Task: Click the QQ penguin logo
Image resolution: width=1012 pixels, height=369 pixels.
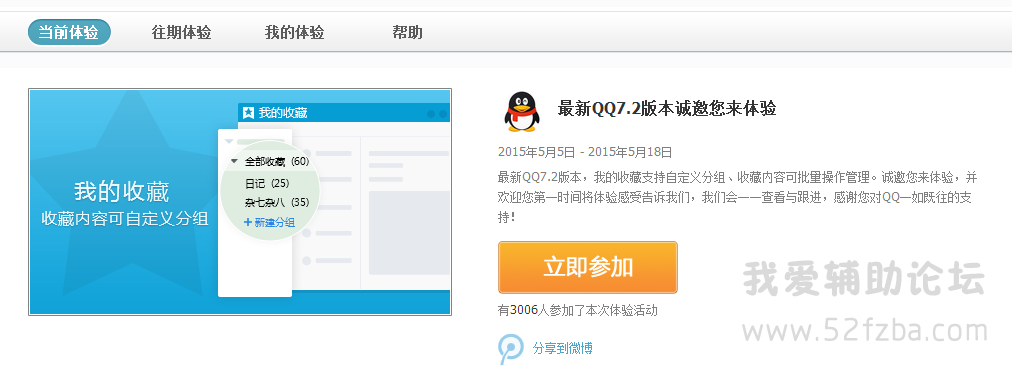Action: pyautogui.click(x=521, y=112)
